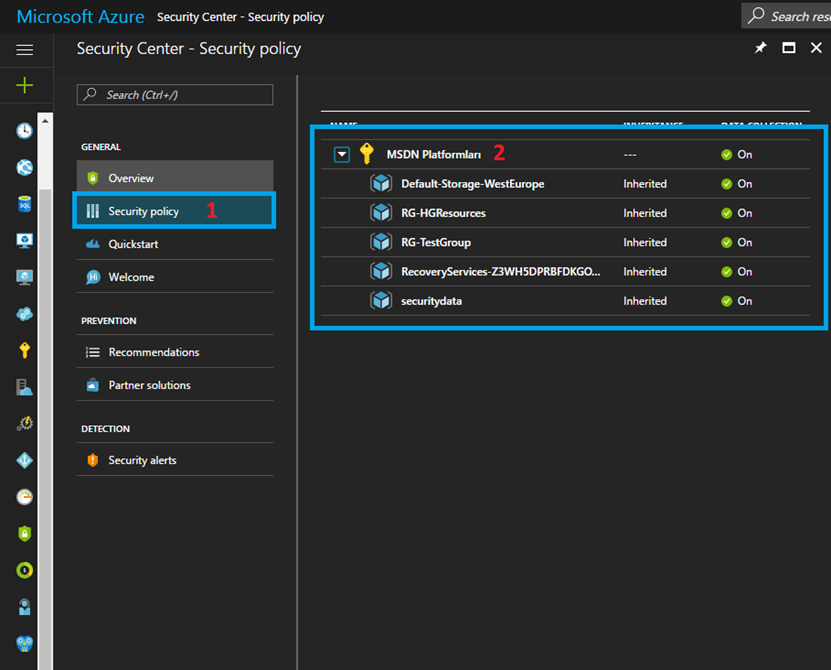Open the key Subscriptions icon in sidebar

[24, 350]
